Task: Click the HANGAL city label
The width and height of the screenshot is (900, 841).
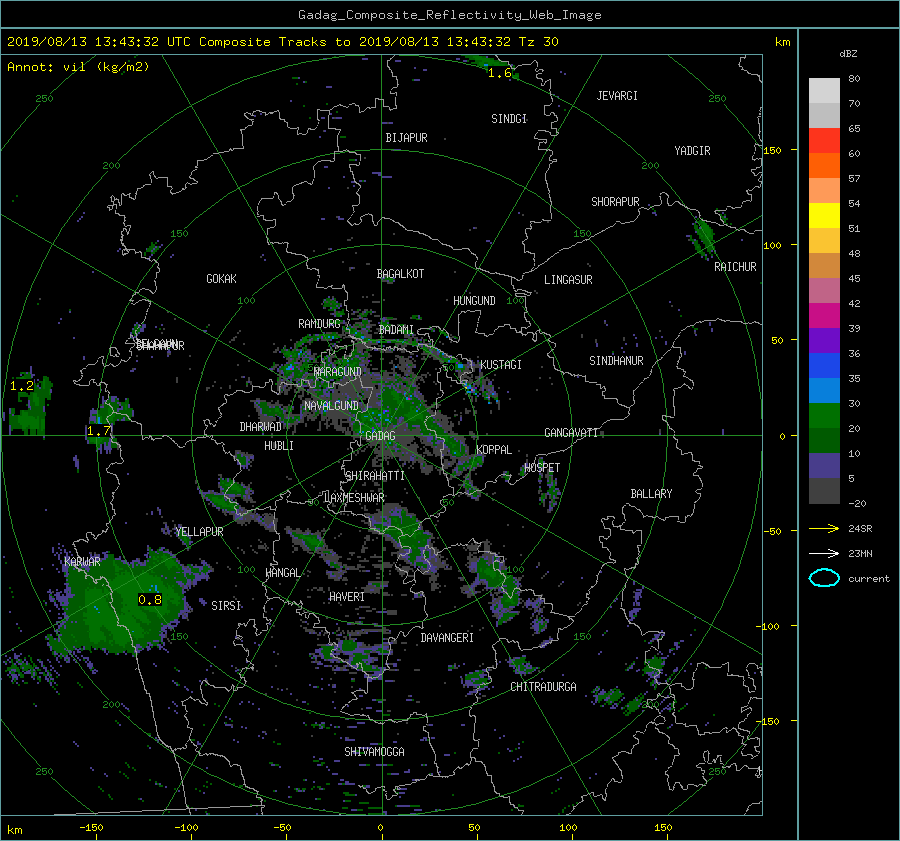Action: pyautogui.click(x=282, y=573)
